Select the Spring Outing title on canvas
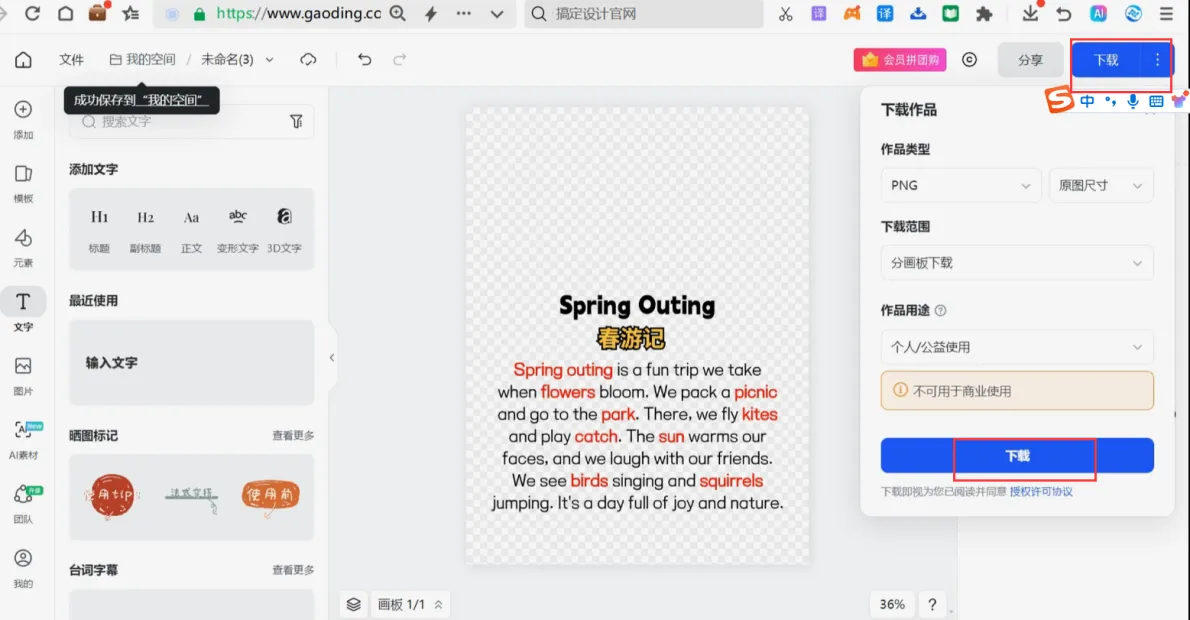This screenshot has width=1190, height=620. pyautogui.click(x=637, y=306)
